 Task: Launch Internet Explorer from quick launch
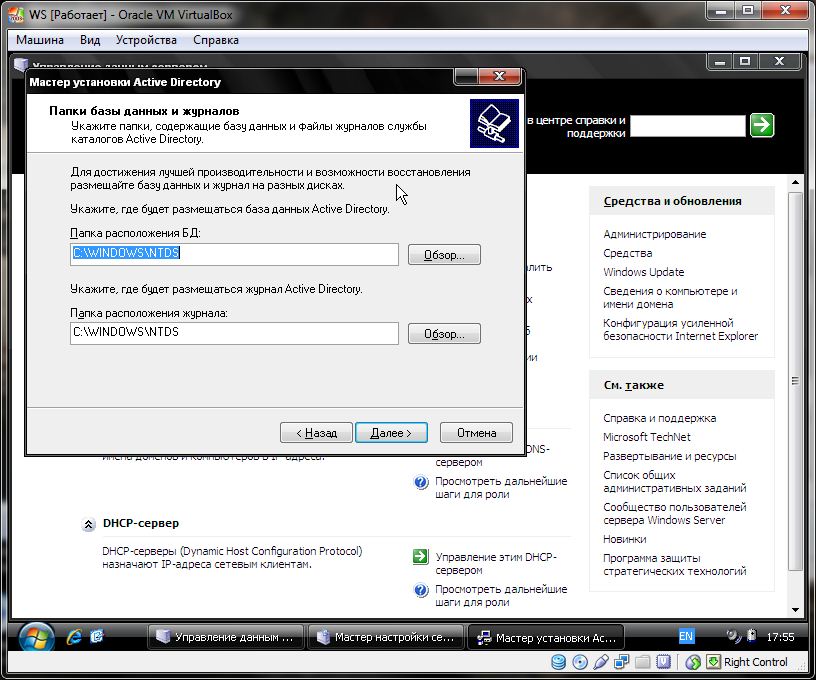point(74,637)
